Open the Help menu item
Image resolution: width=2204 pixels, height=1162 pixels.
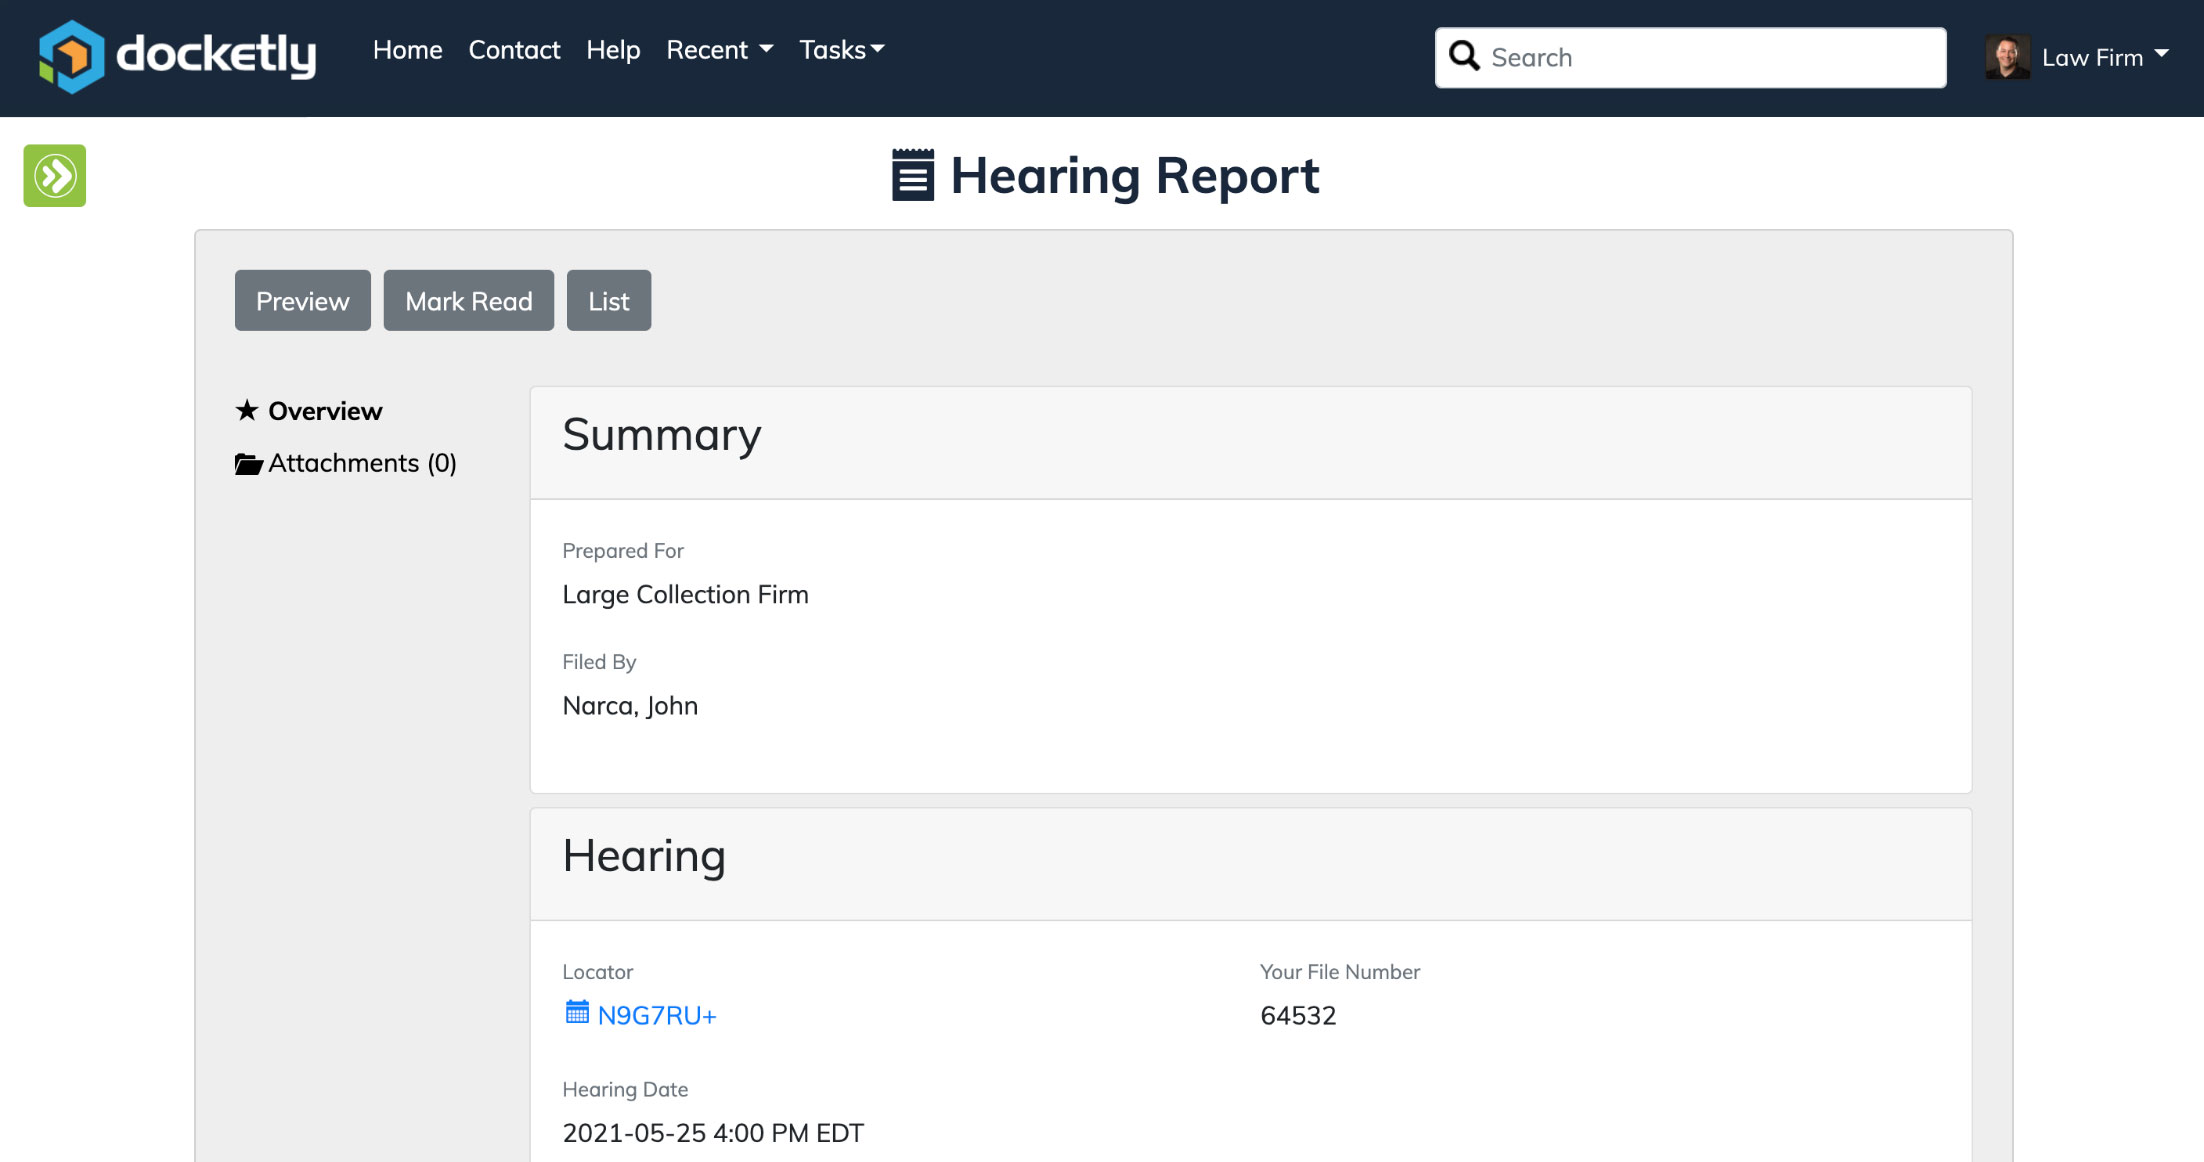pos(613,50)
